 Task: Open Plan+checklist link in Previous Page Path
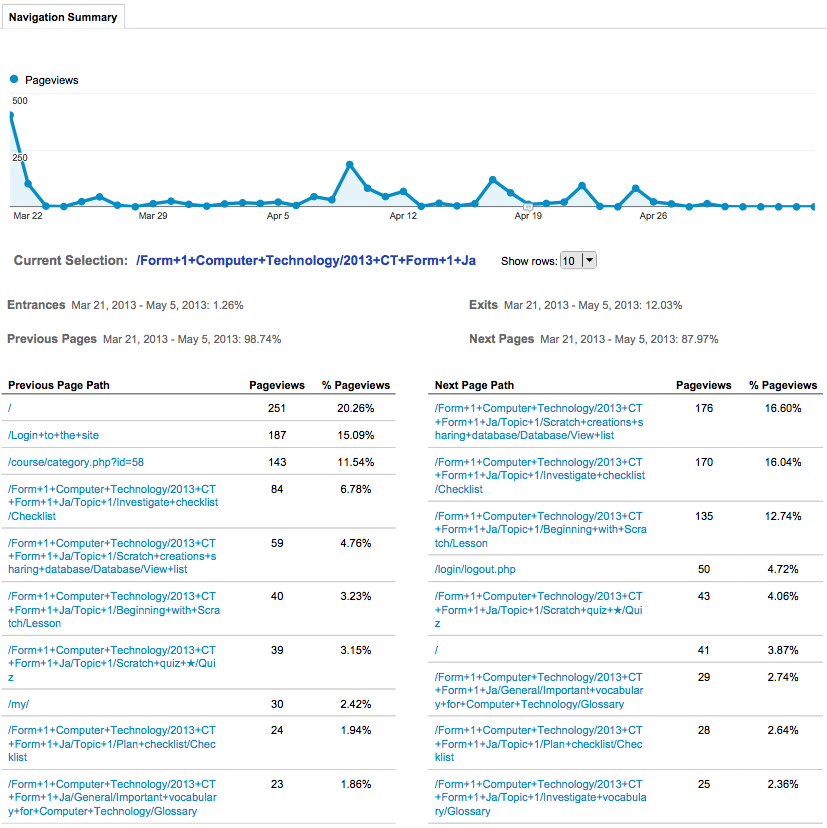click(112, 744)
